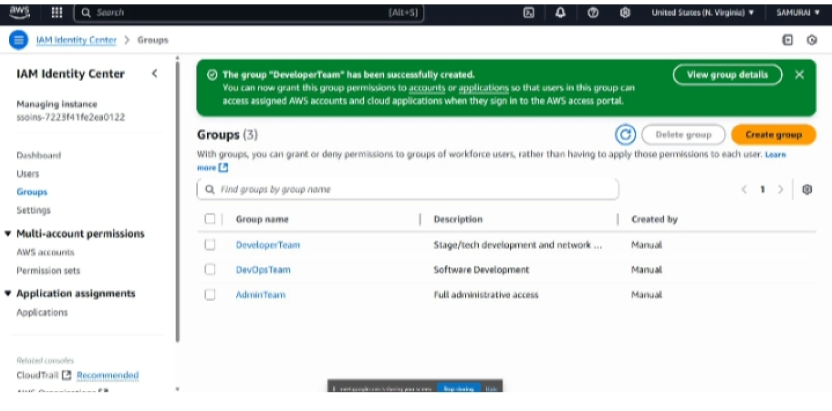Focus the Find groups by group name field

click(x=408, y=189)
